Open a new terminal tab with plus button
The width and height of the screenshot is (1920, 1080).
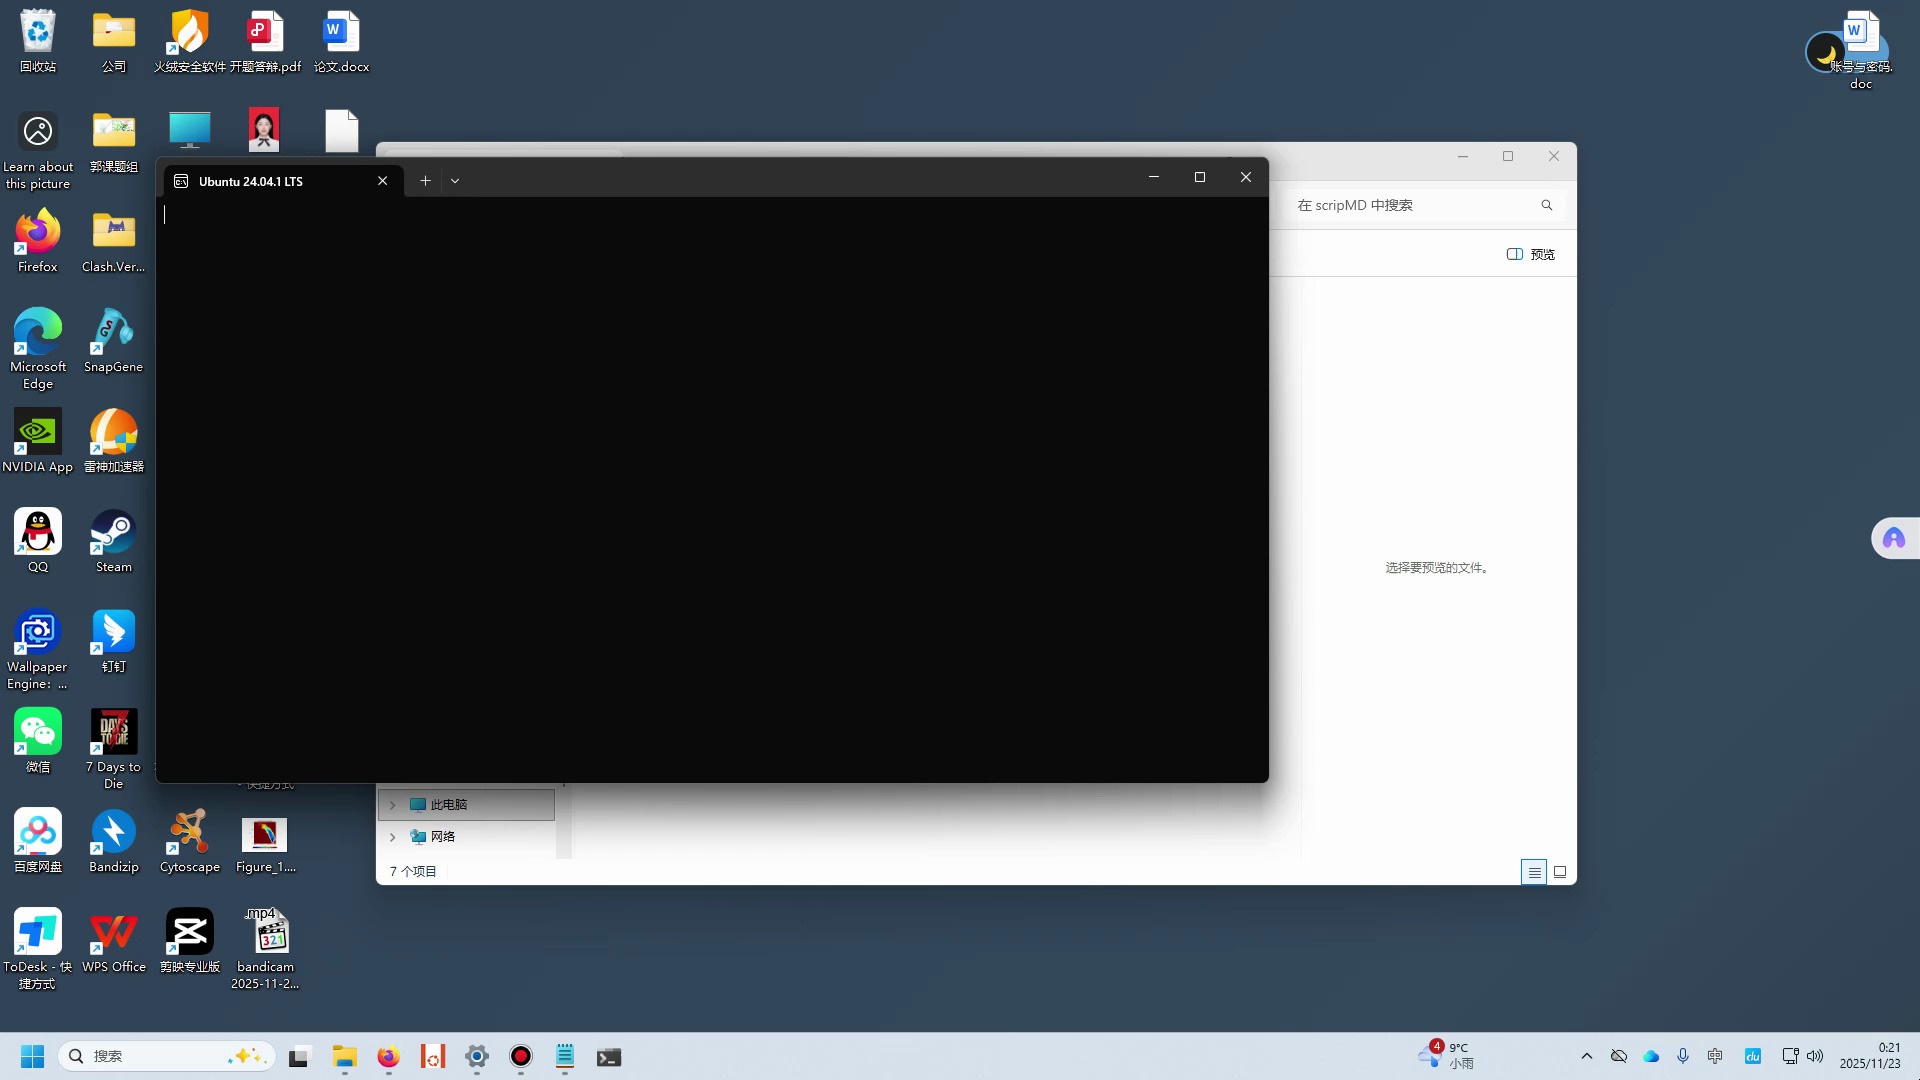coord(425,180)
